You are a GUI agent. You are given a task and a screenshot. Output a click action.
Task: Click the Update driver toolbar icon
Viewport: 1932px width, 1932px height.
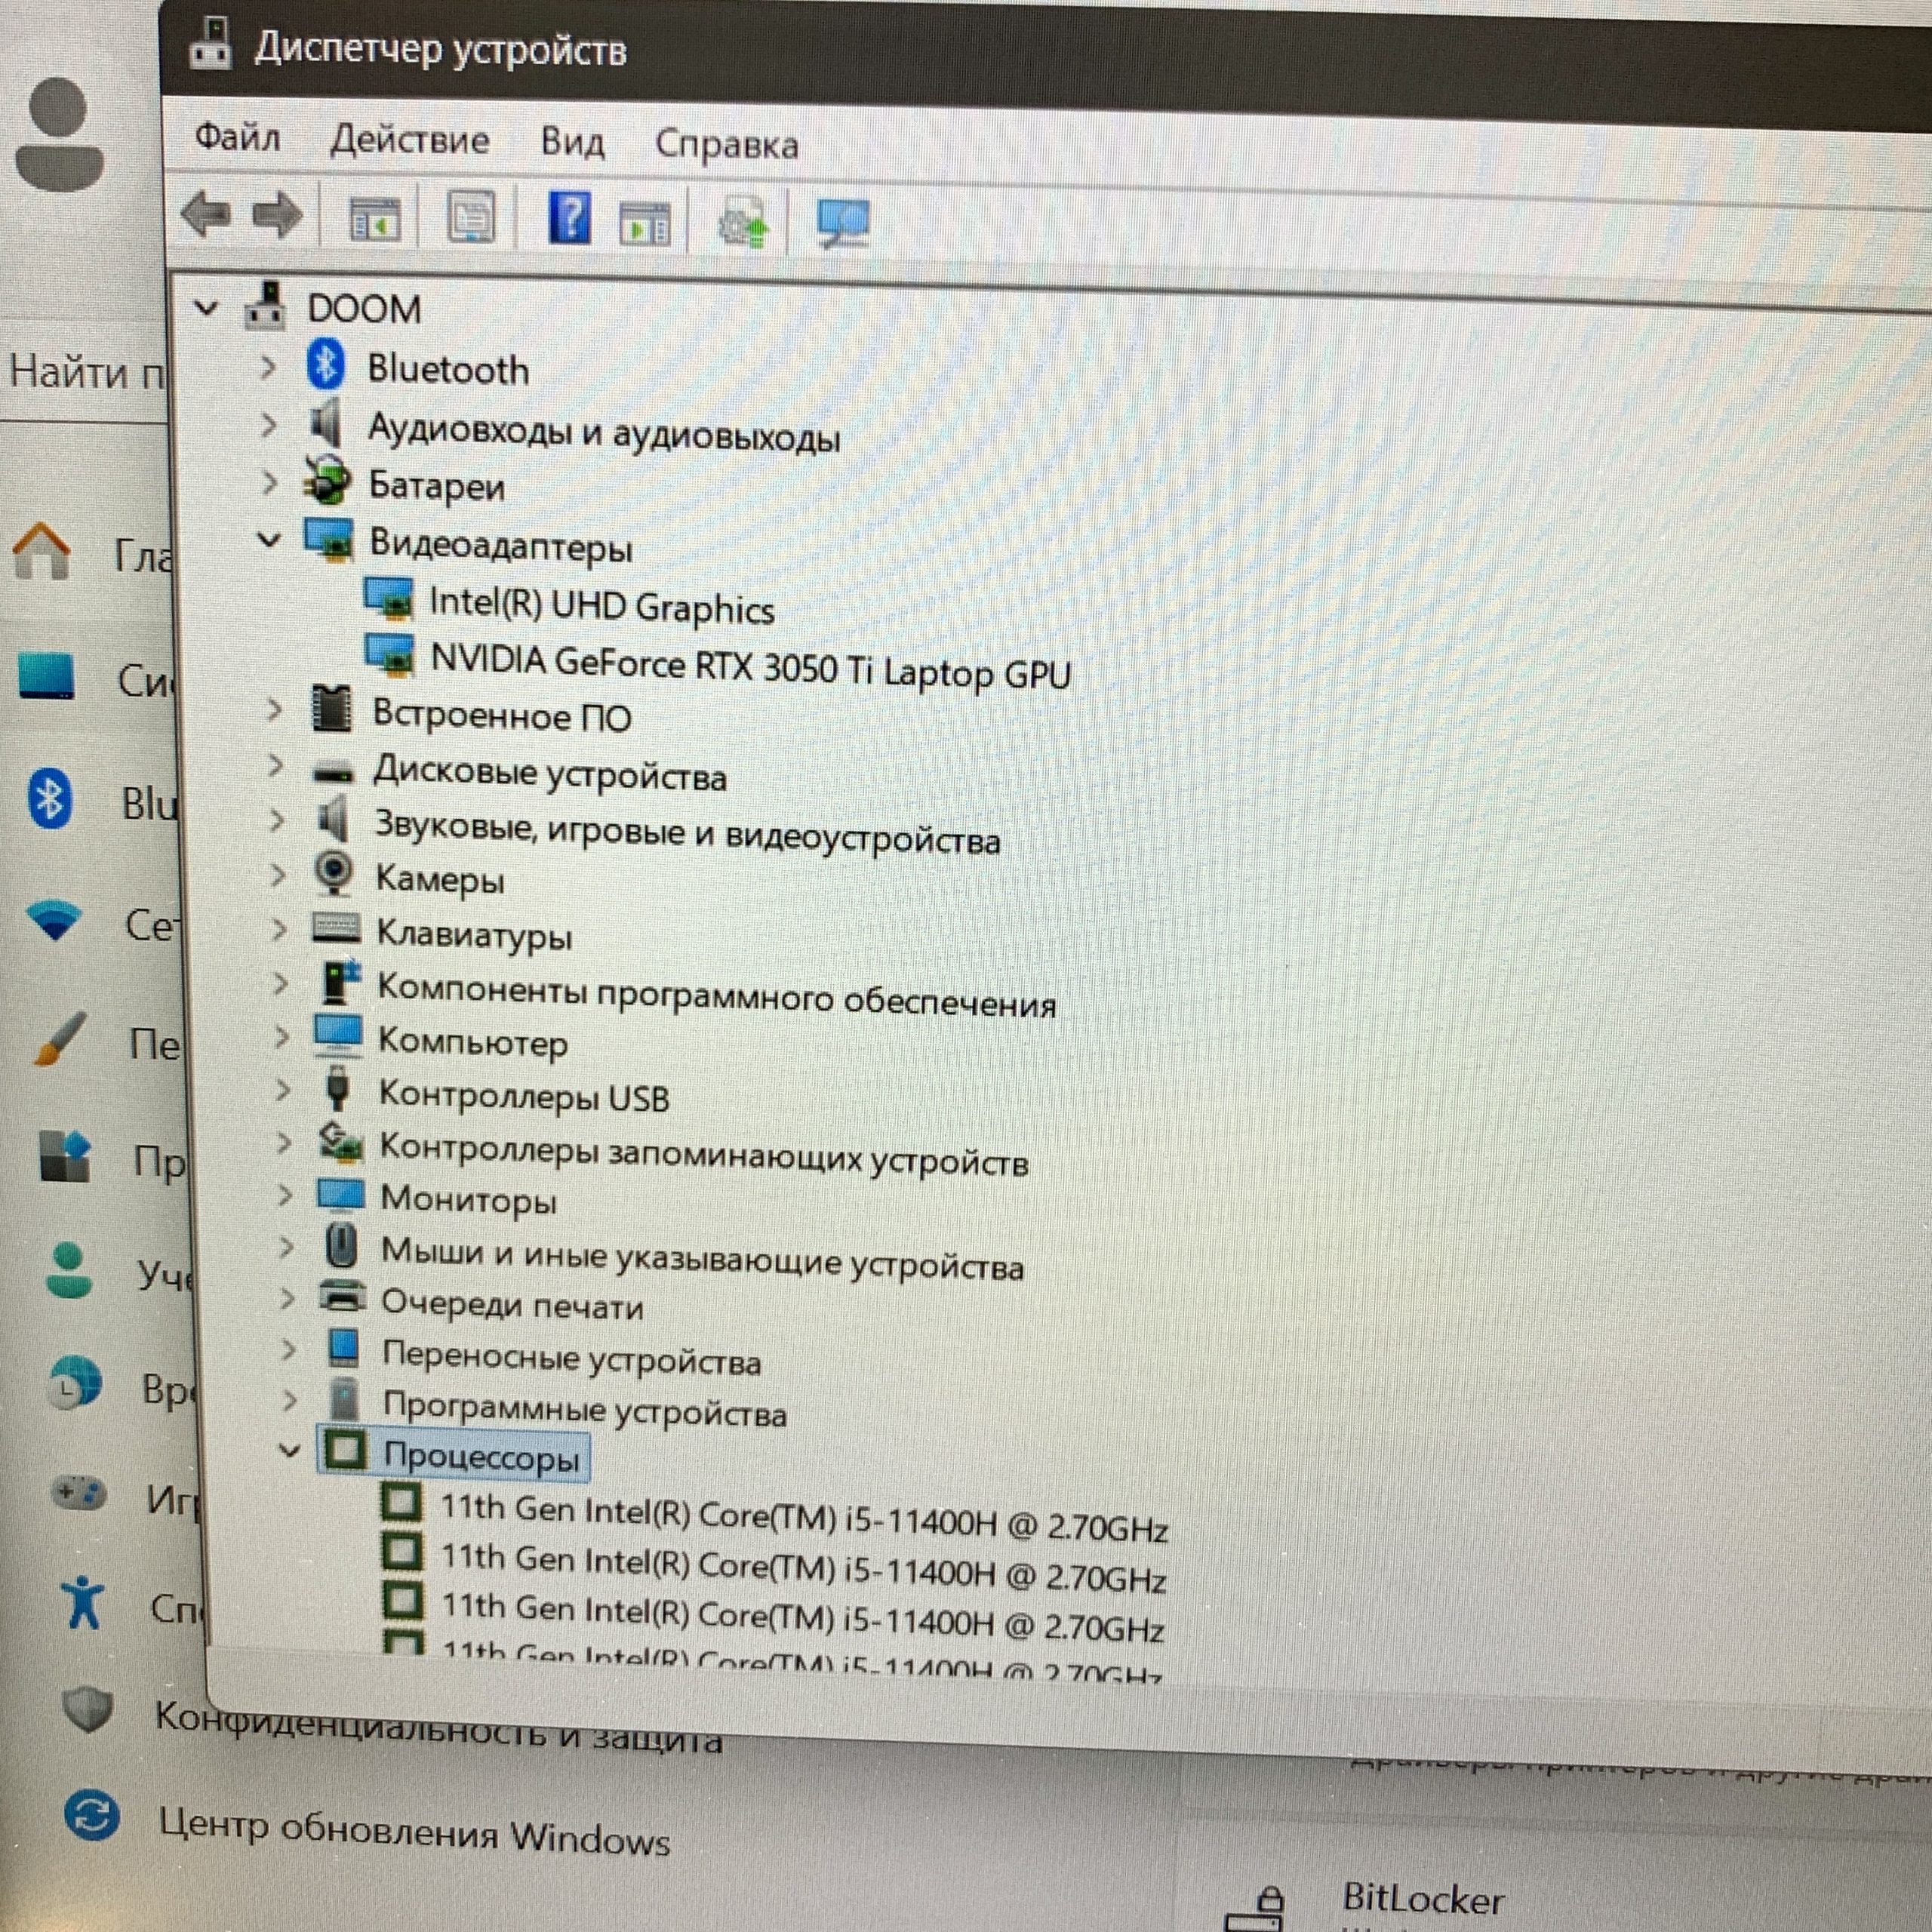tap(742, 221)
